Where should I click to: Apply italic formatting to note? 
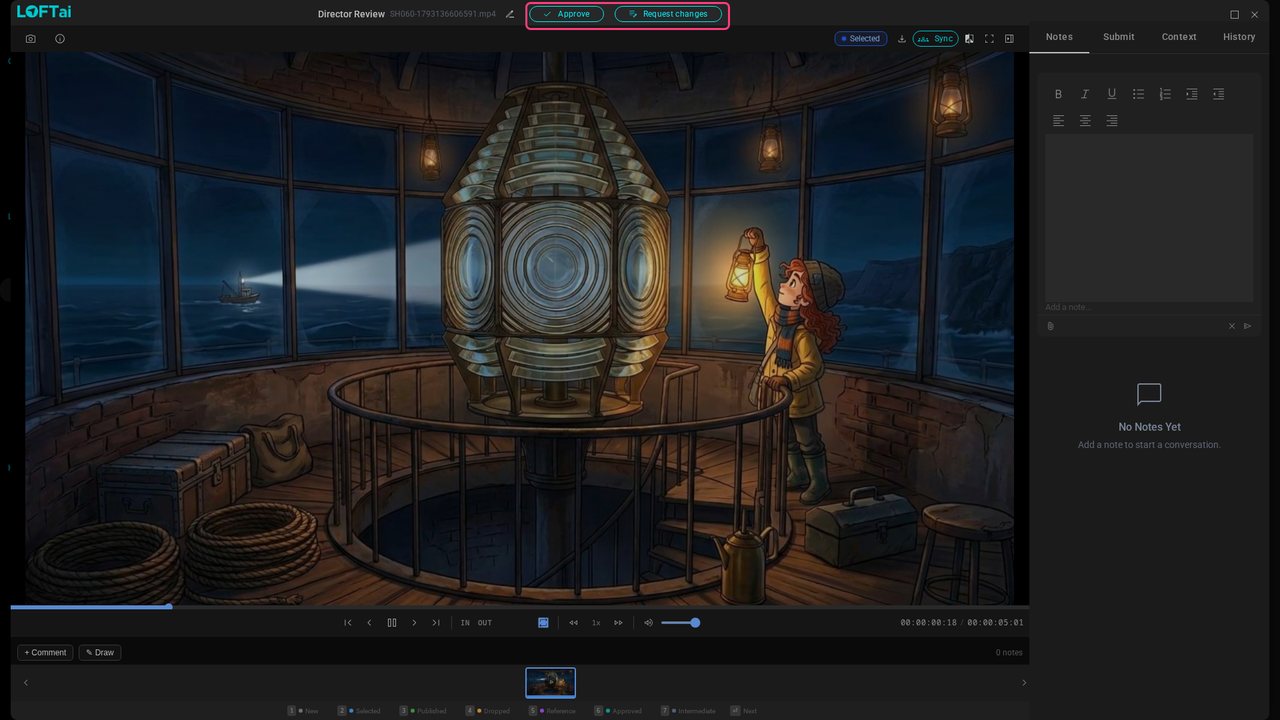pyautogui.click(x=1085, y=94)
